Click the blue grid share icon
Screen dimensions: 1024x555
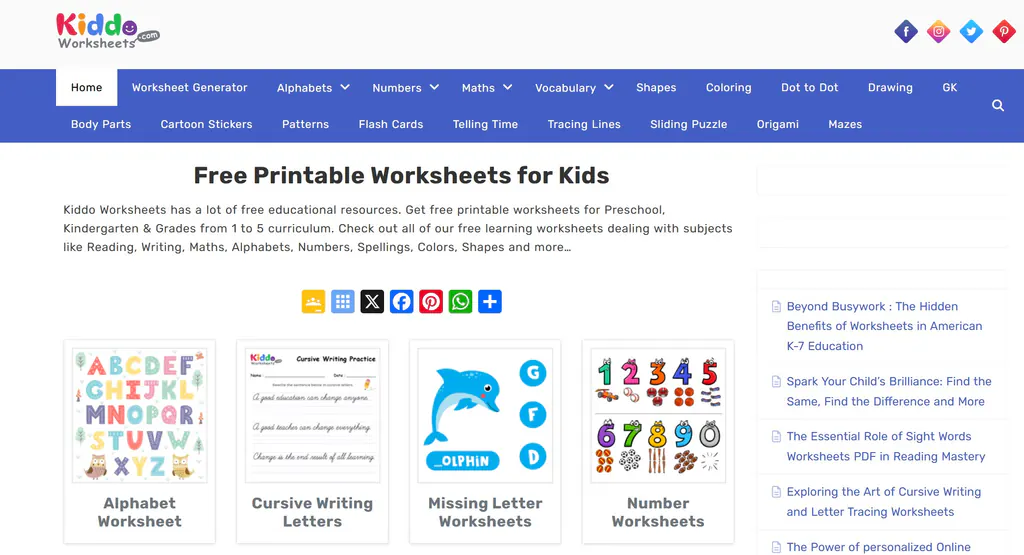click(343, 302)
